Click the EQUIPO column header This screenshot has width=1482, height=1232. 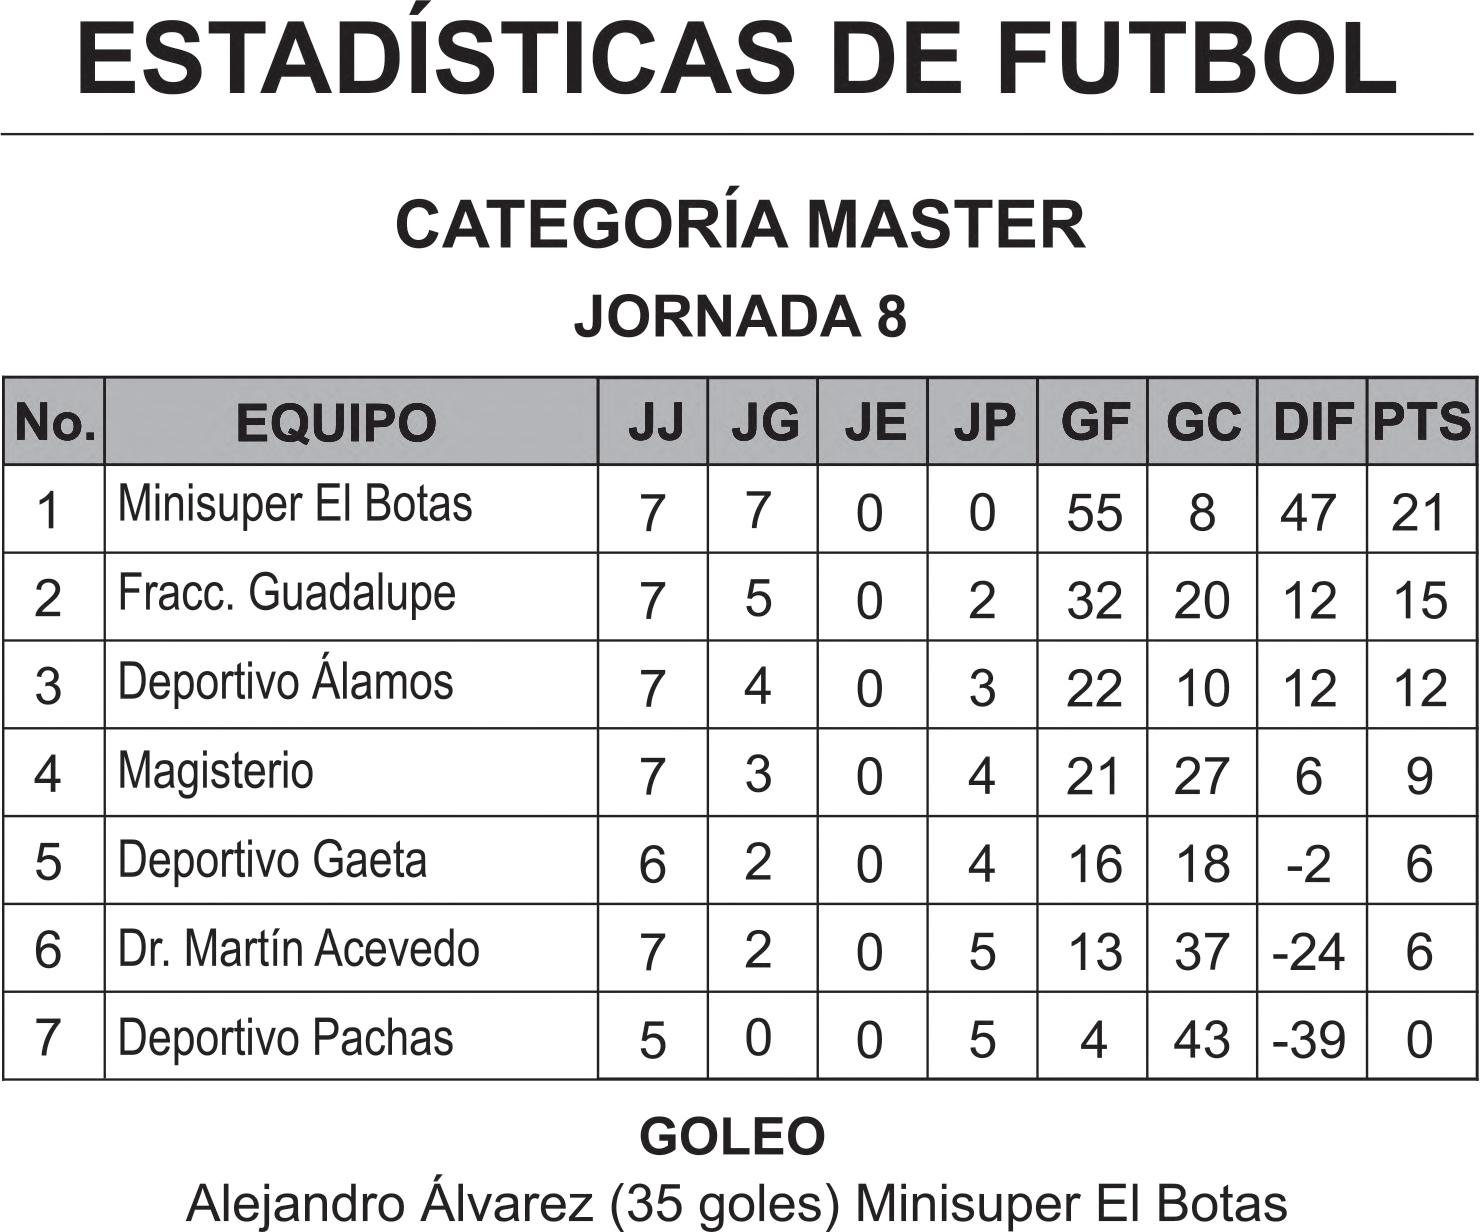(x=336, y=423)
